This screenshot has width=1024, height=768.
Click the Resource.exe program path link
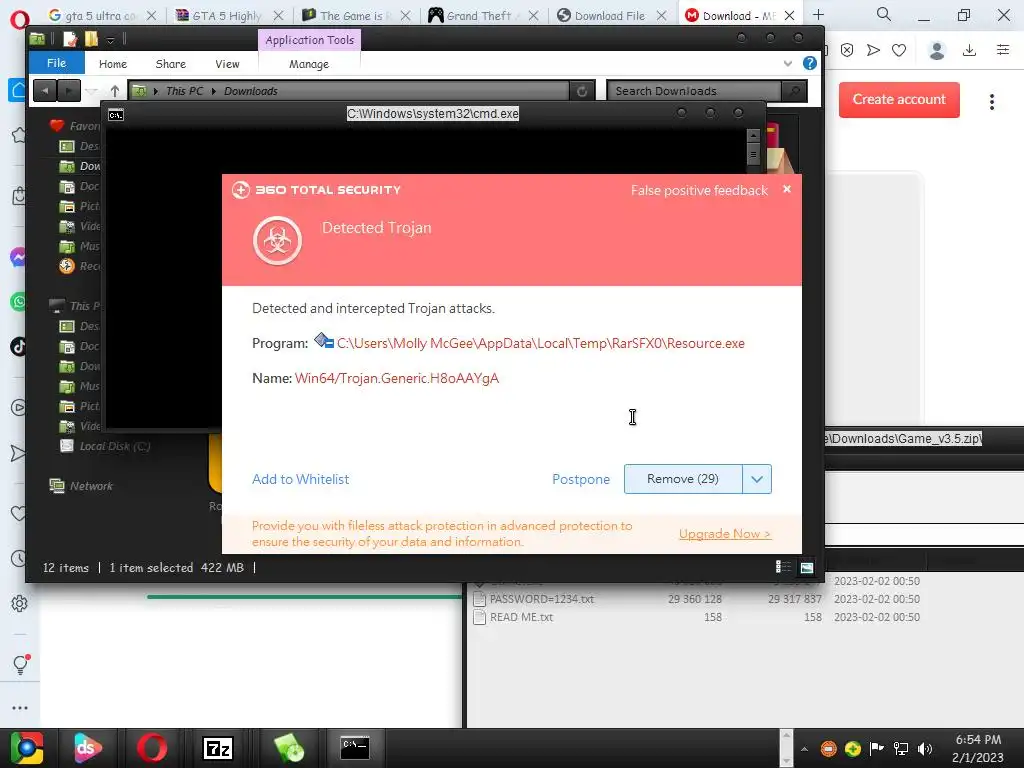(541, 344)
